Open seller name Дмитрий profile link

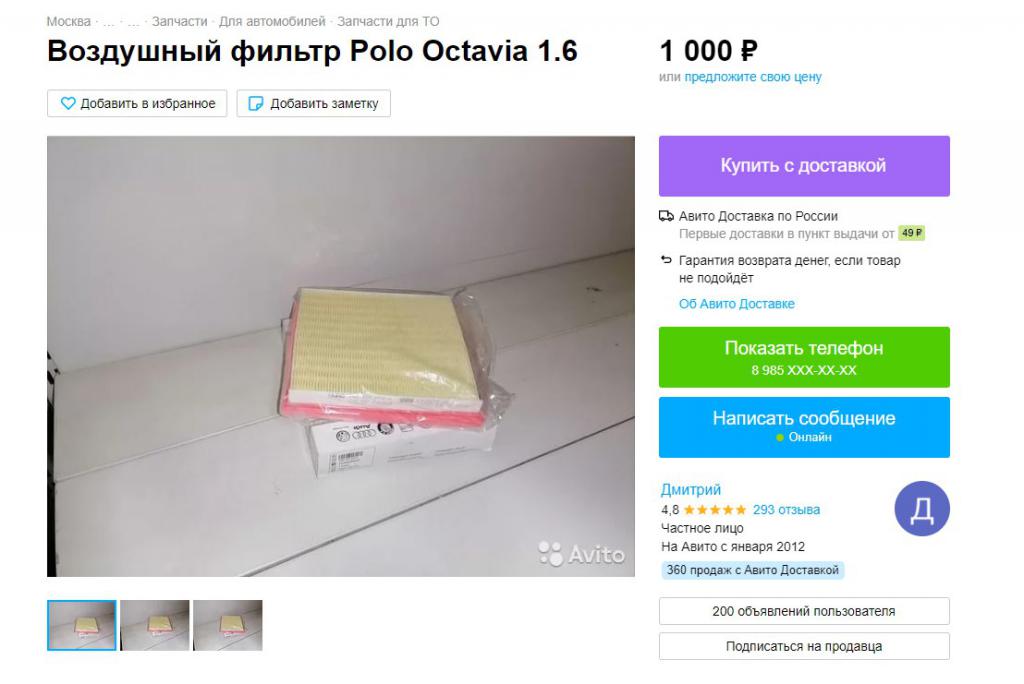pos(690,489)
